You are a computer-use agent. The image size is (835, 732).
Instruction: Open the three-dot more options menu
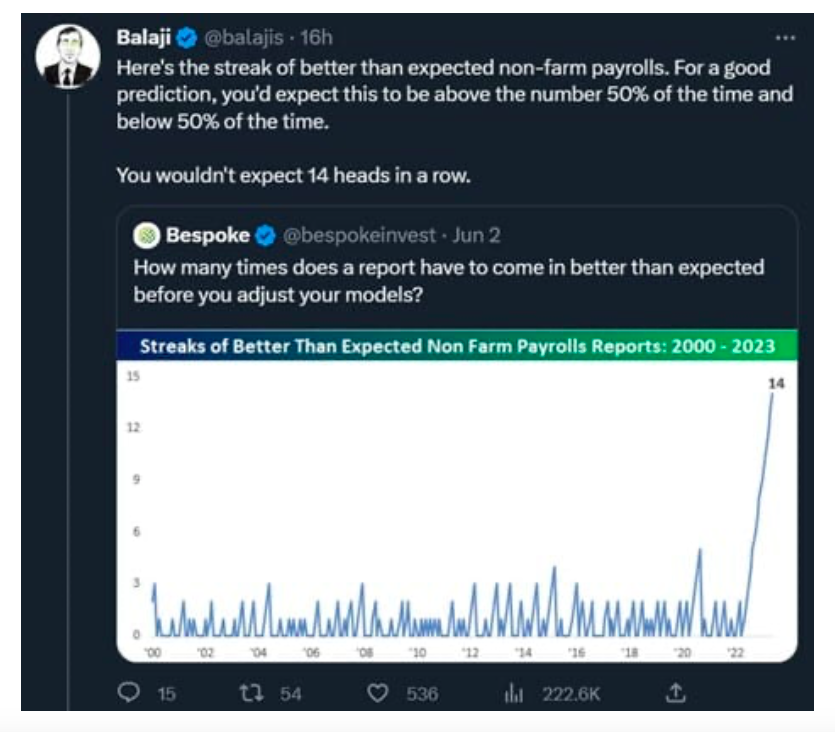coord(785,38)
